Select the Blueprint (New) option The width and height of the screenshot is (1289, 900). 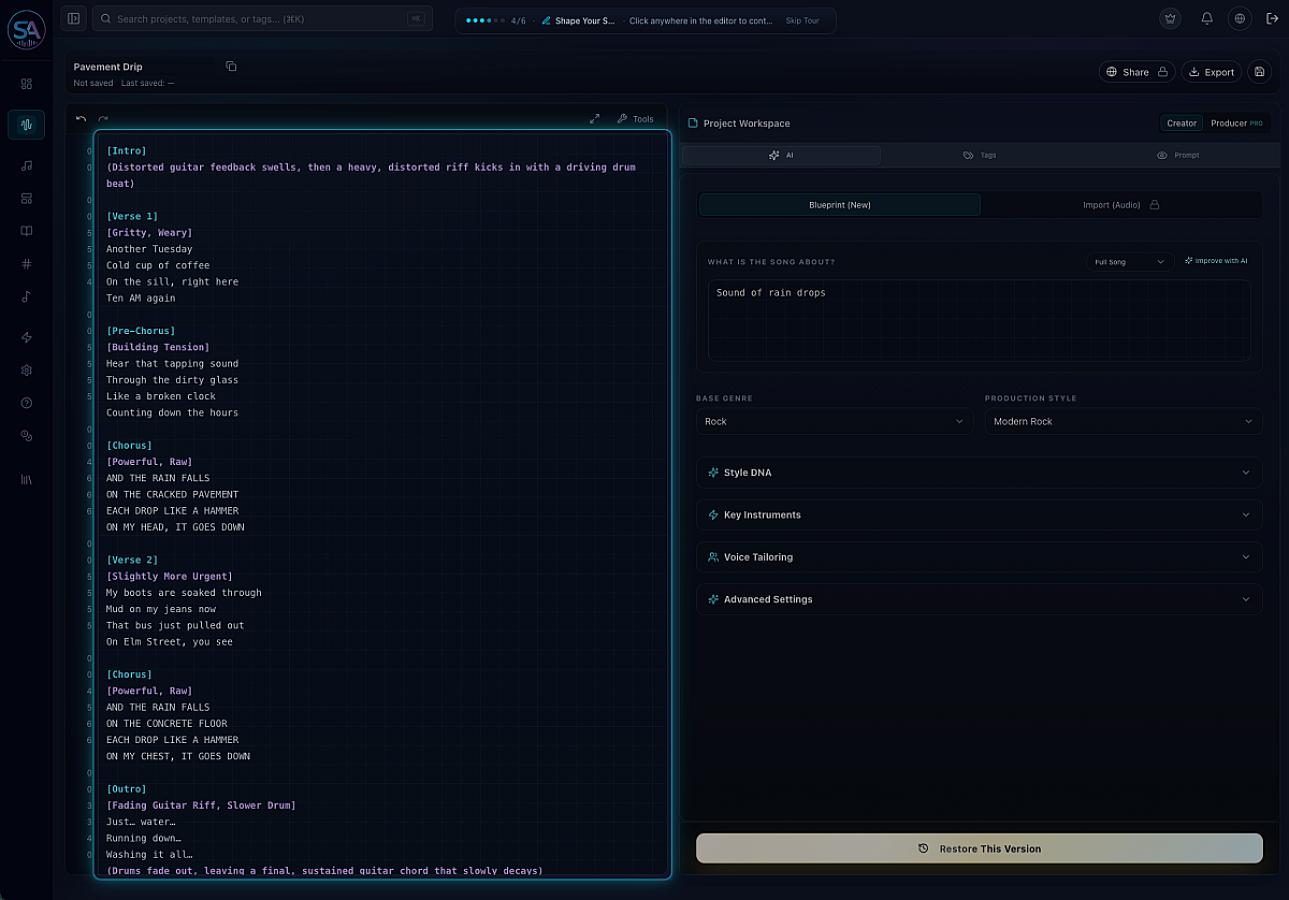point(840,205)
